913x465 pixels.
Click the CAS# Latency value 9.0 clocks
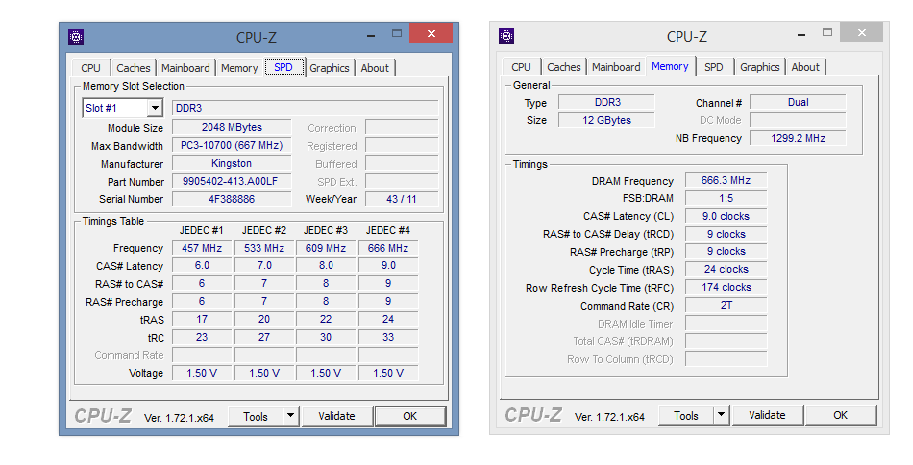tap(726, 216)
